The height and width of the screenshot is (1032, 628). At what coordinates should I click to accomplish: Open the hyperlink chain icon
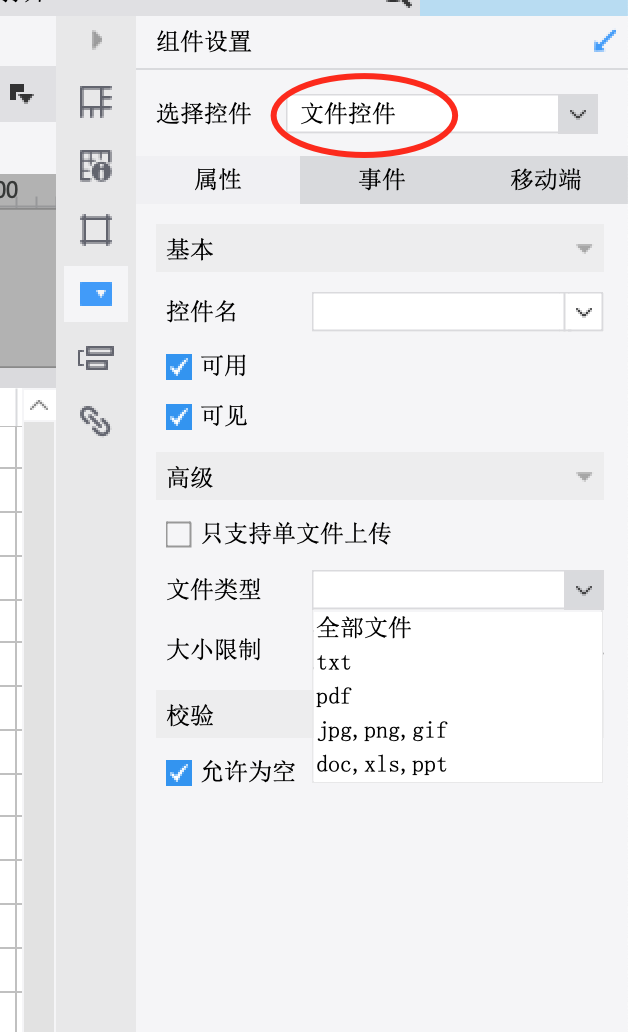(x=96, y=421)
